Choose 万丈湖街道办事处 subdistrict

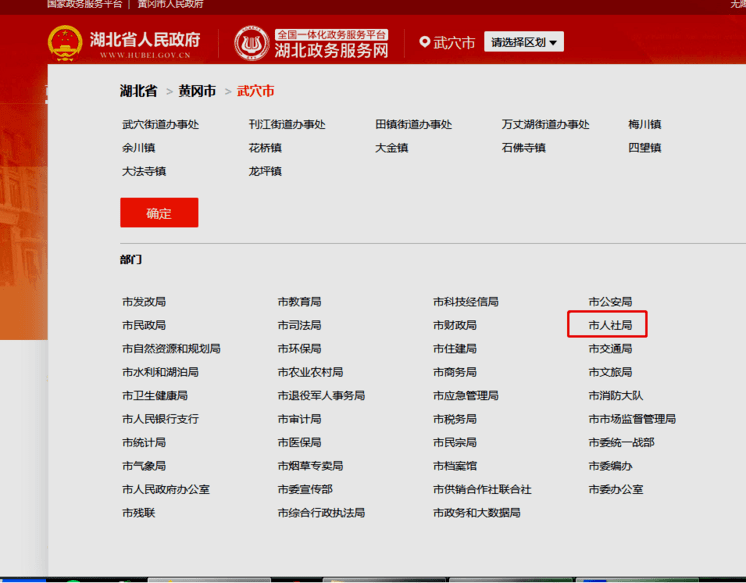click(x=545, y=125)
